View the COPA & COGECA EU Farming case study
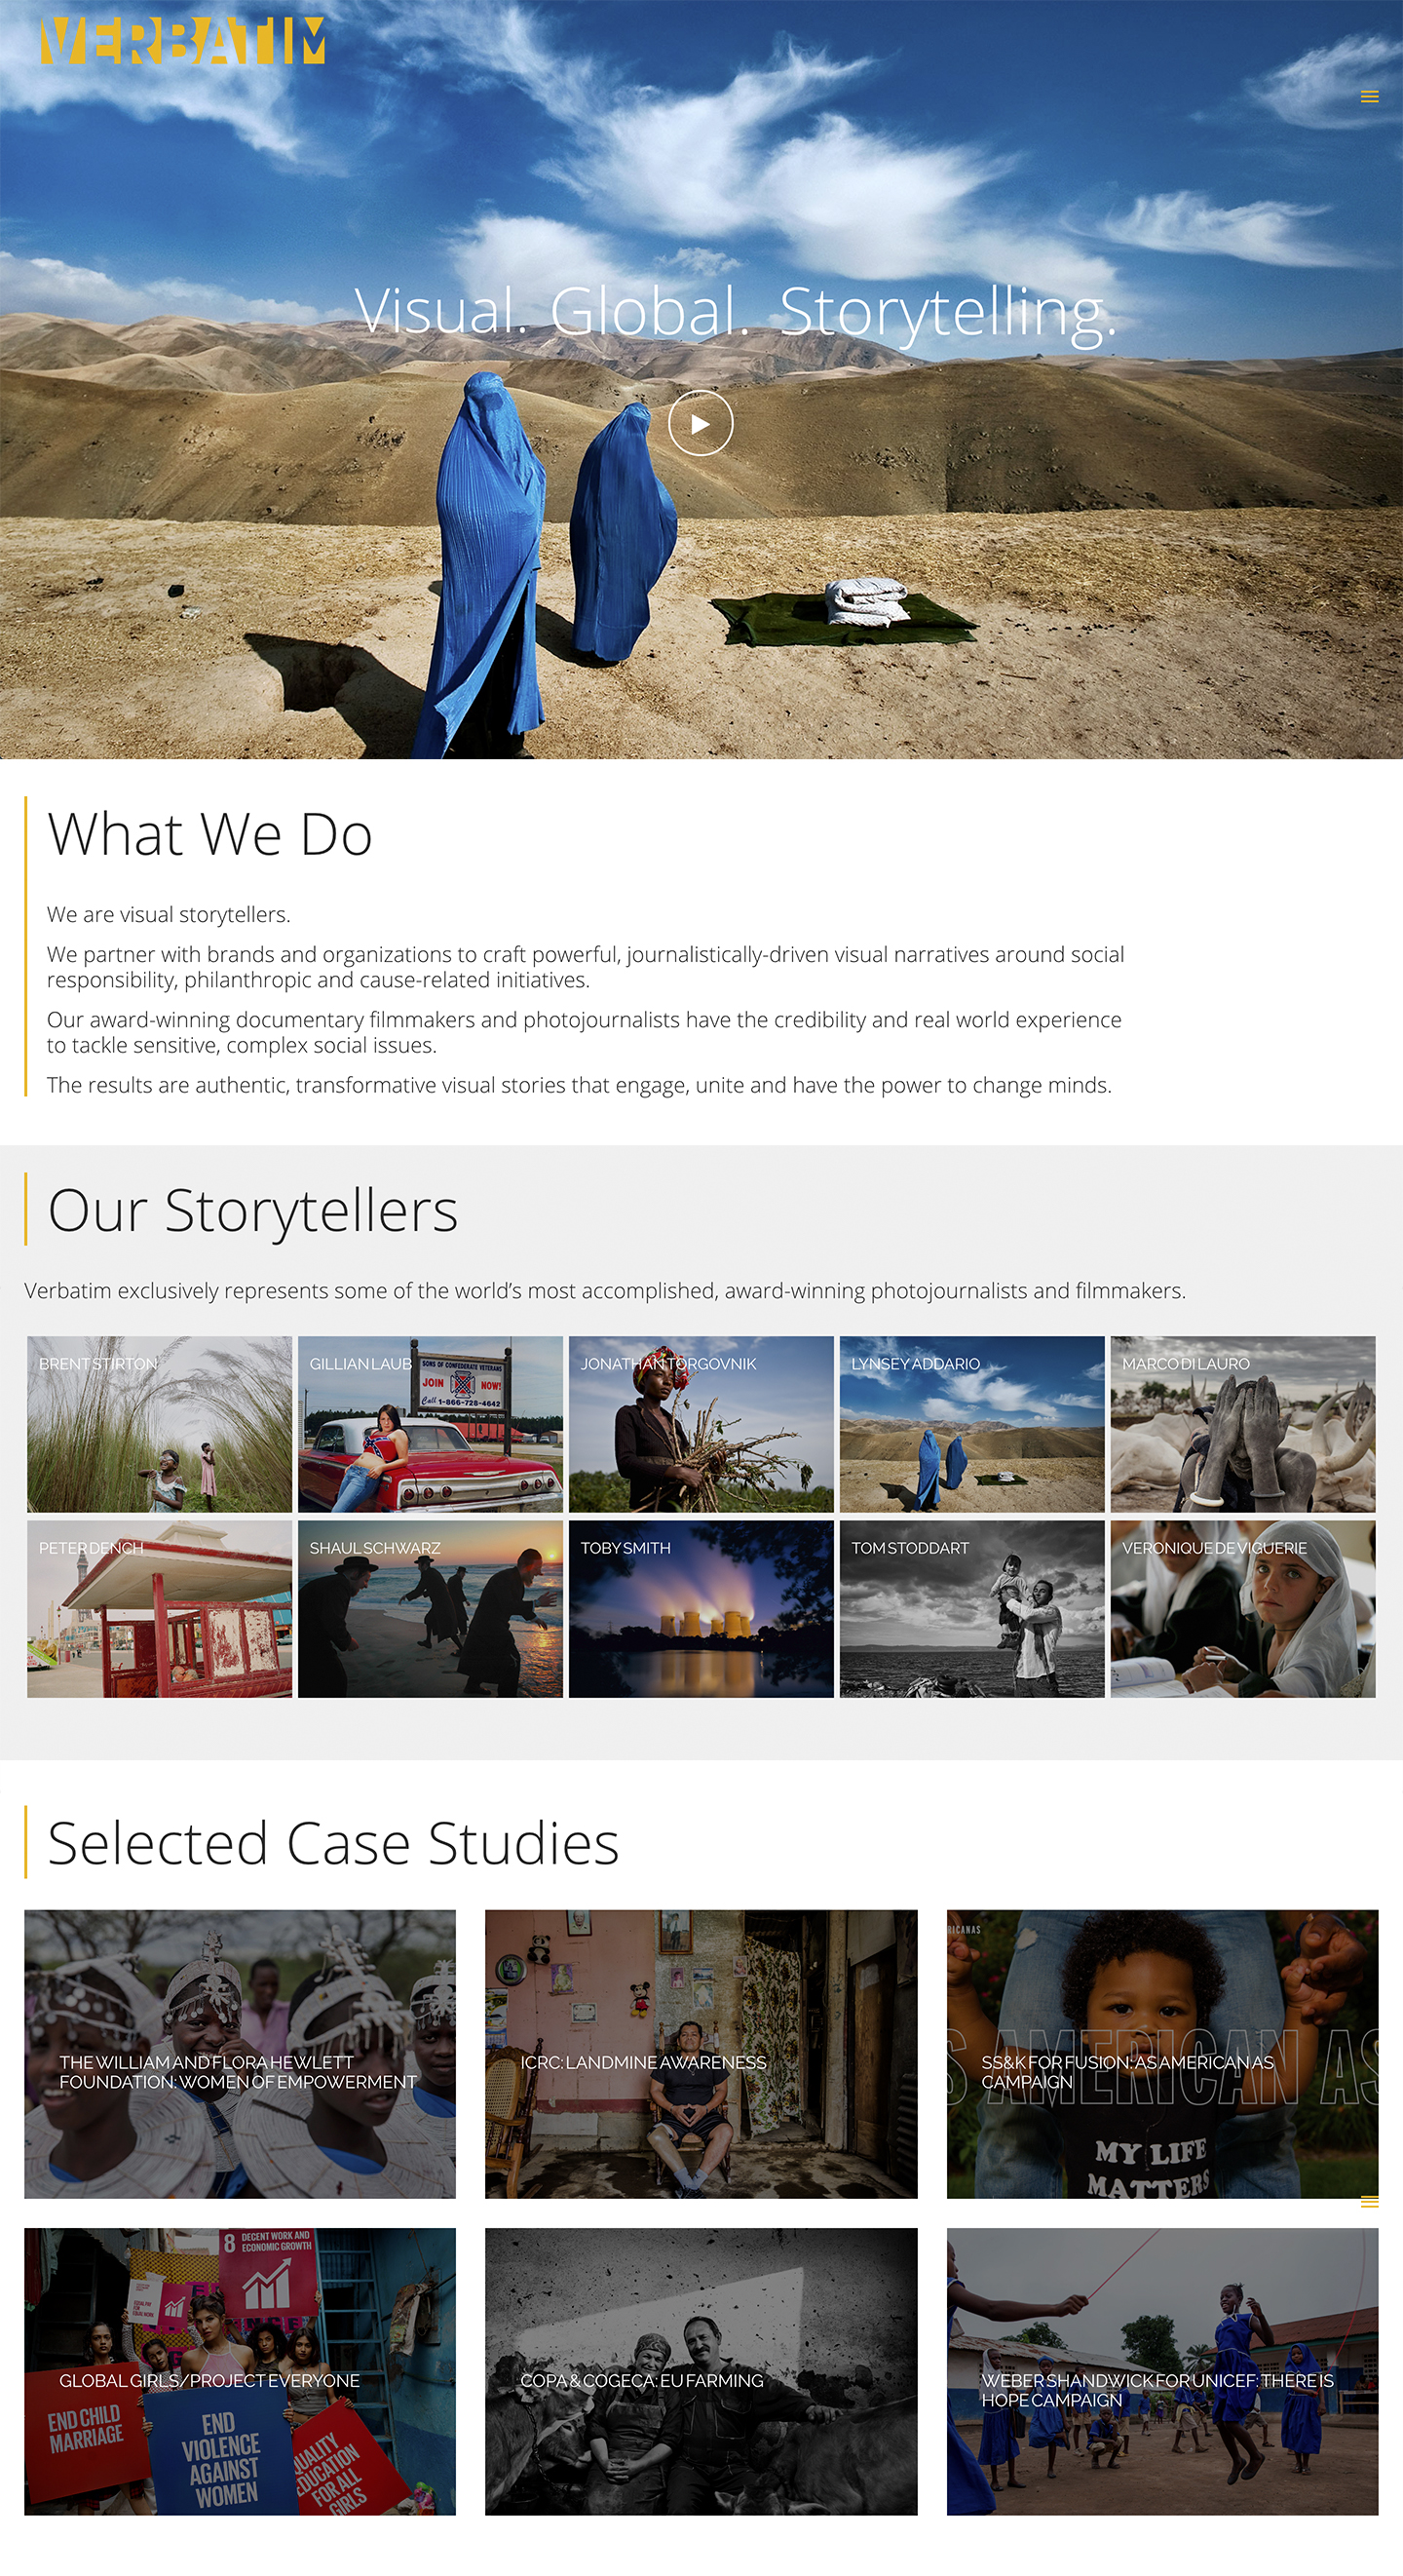This screenshot has width=1403, height=2576. [701, 2371]
